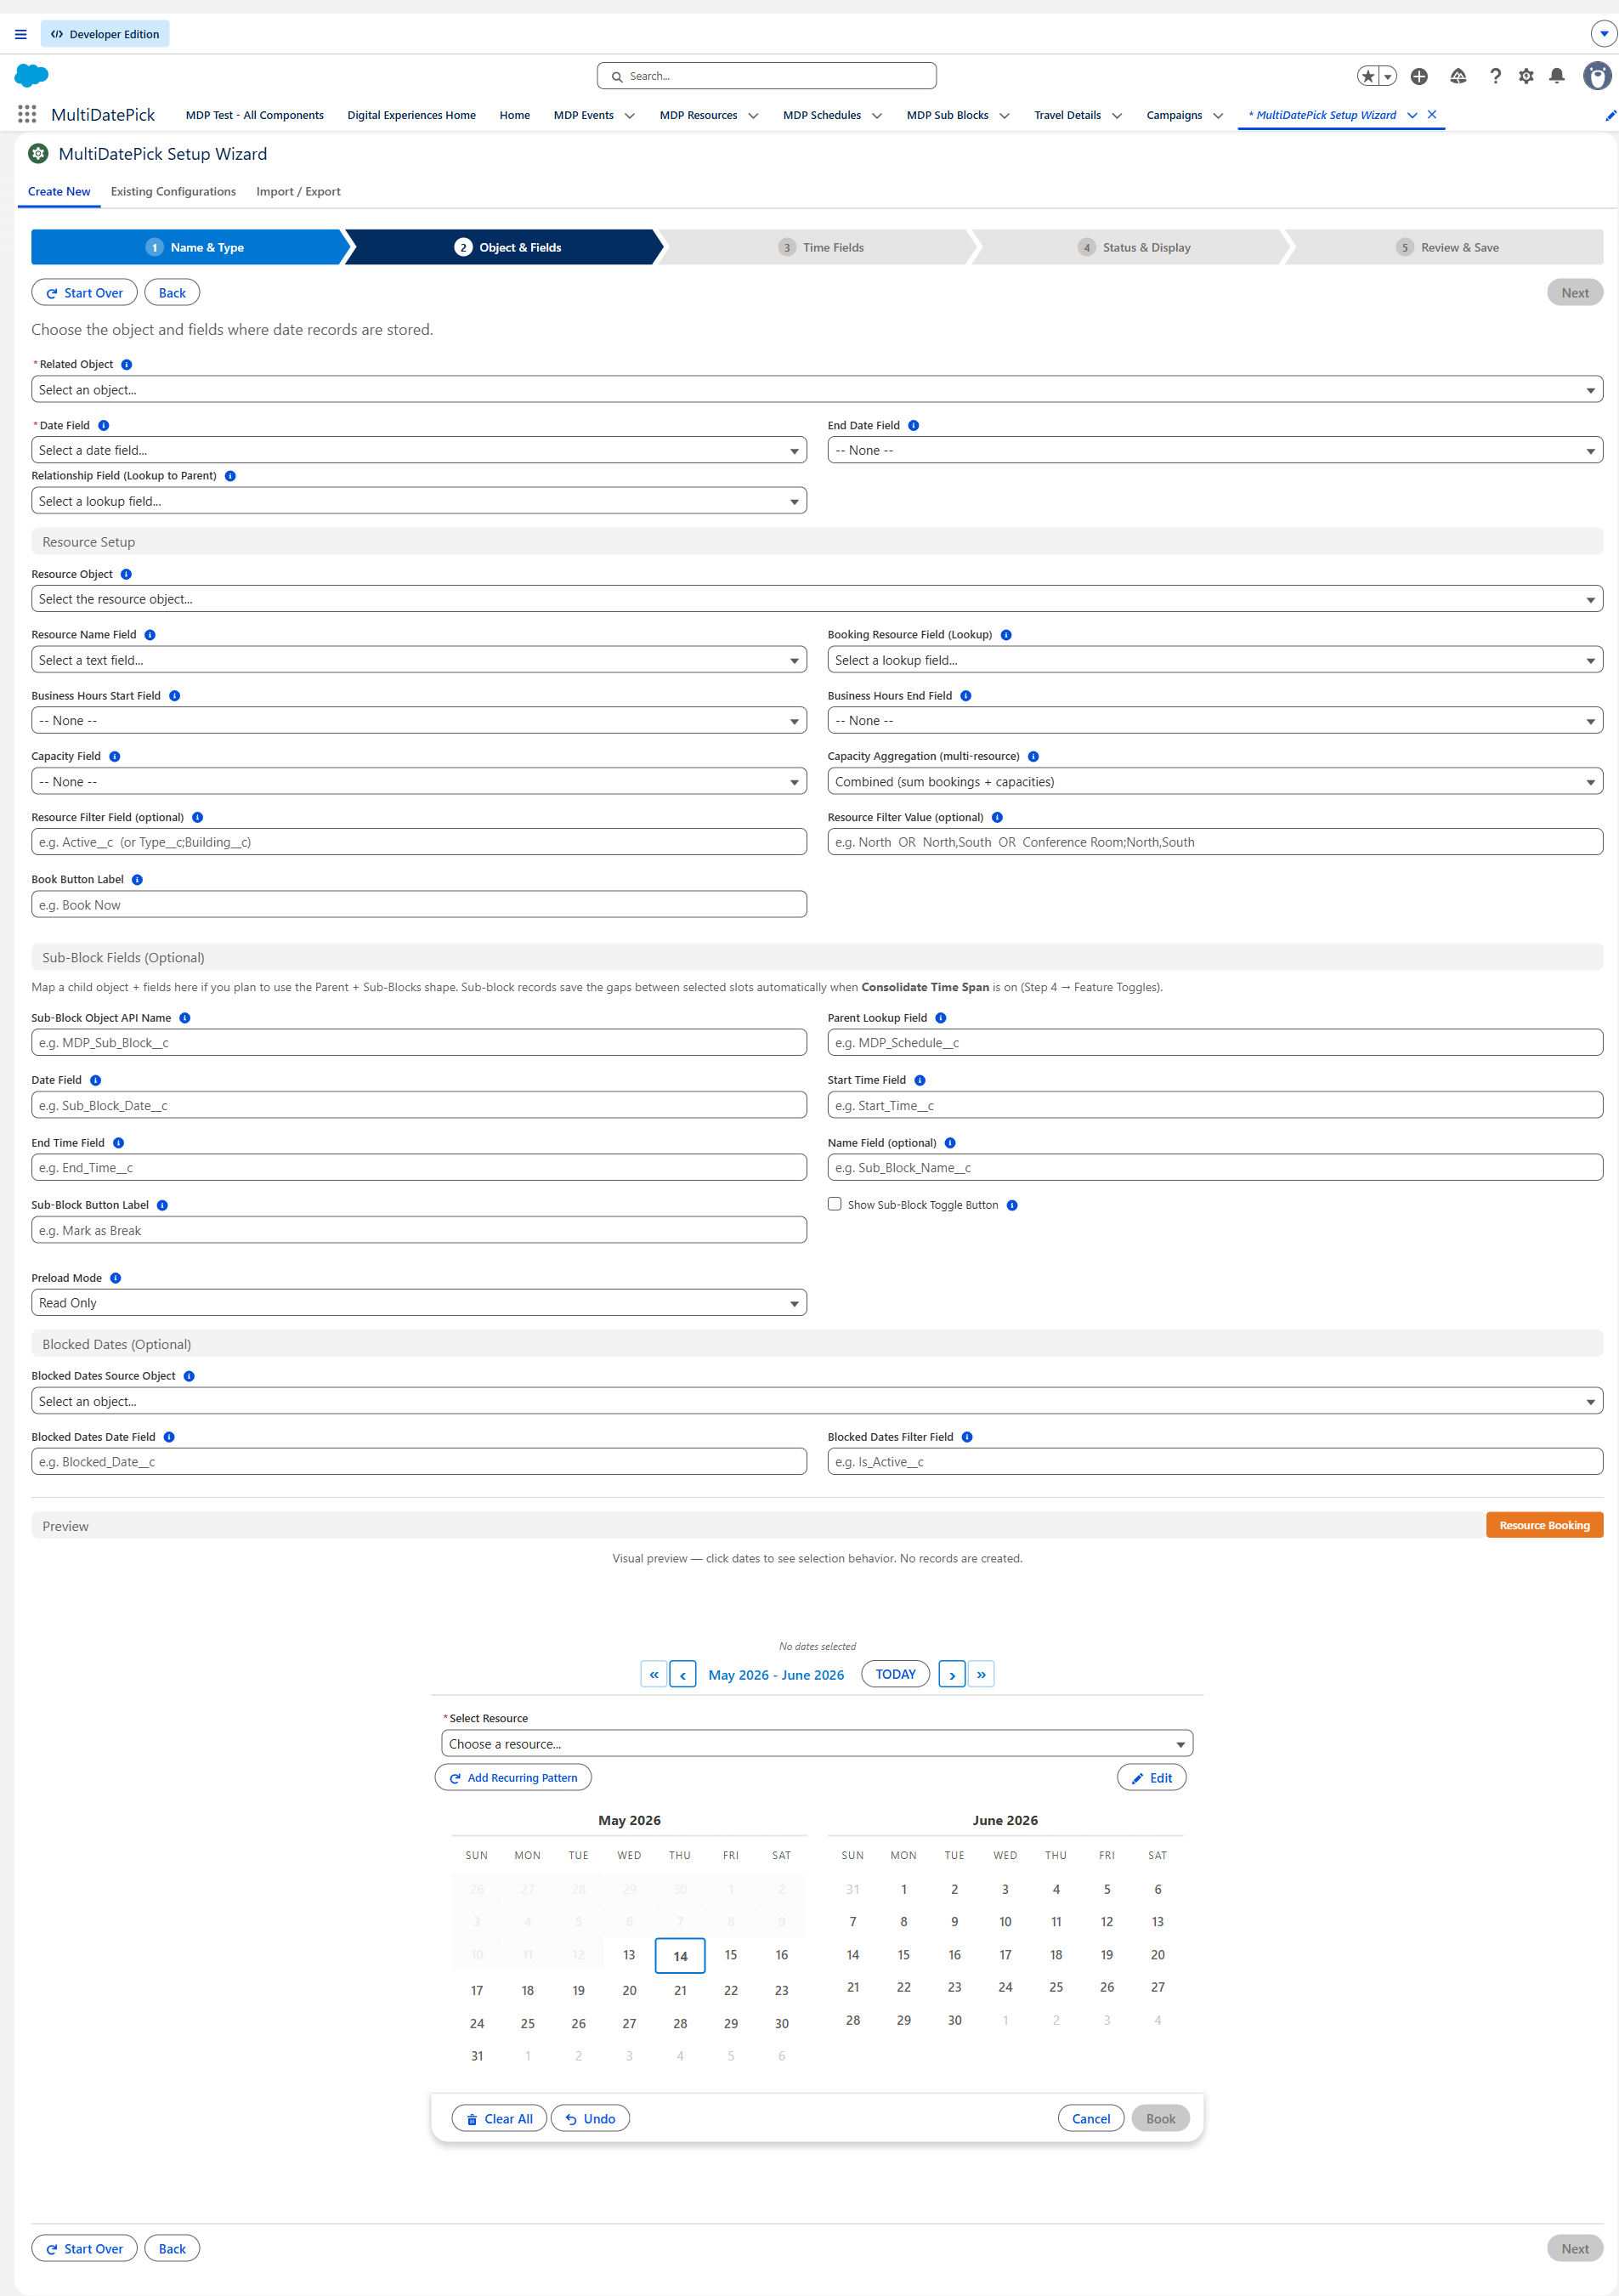Show info tooltip for Preload Mode

click(116, 1278)
